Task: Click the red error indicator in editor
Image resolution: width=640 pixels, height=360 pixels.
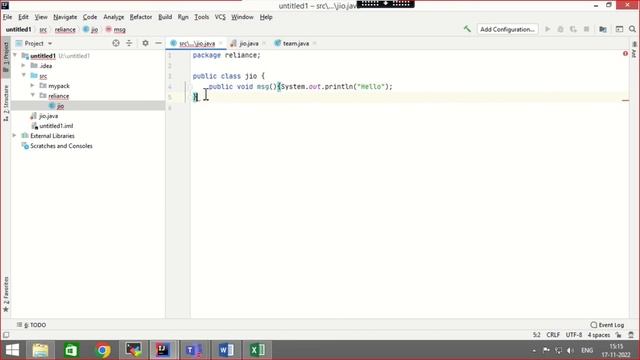Action: coord(625,54)
